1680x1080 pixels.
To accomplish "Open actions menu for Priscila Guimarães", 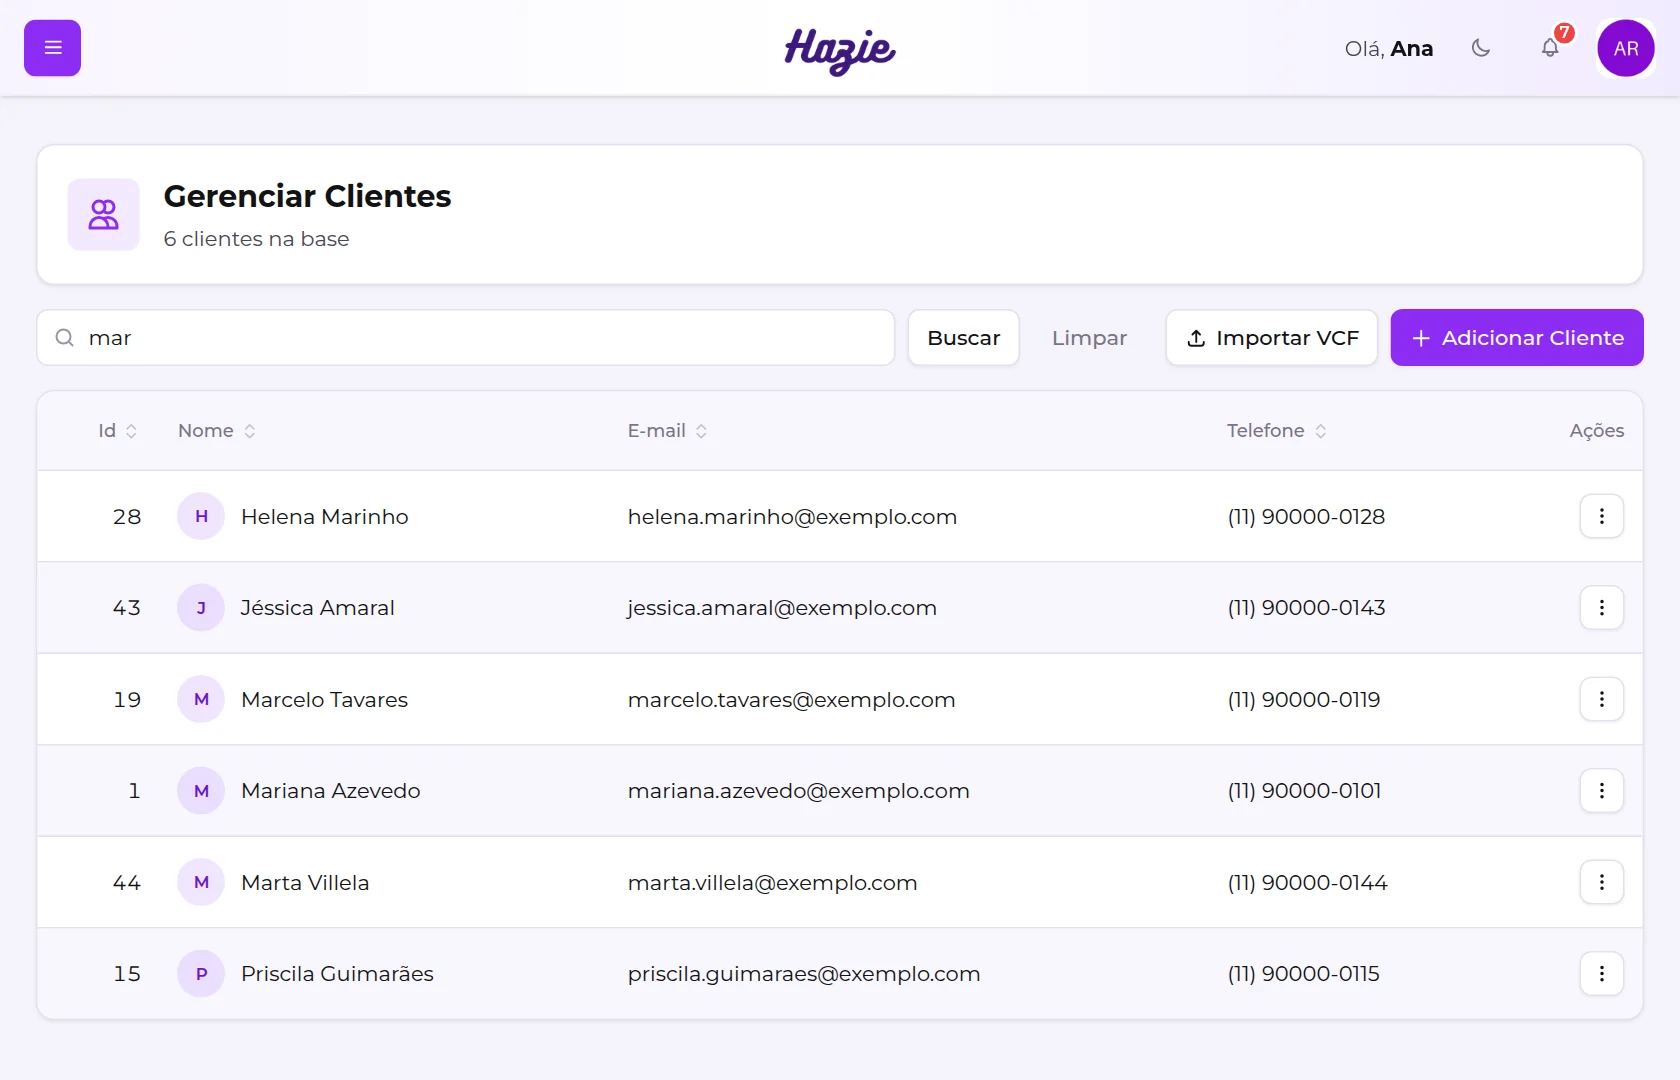I will click(x=1602, y=973).
